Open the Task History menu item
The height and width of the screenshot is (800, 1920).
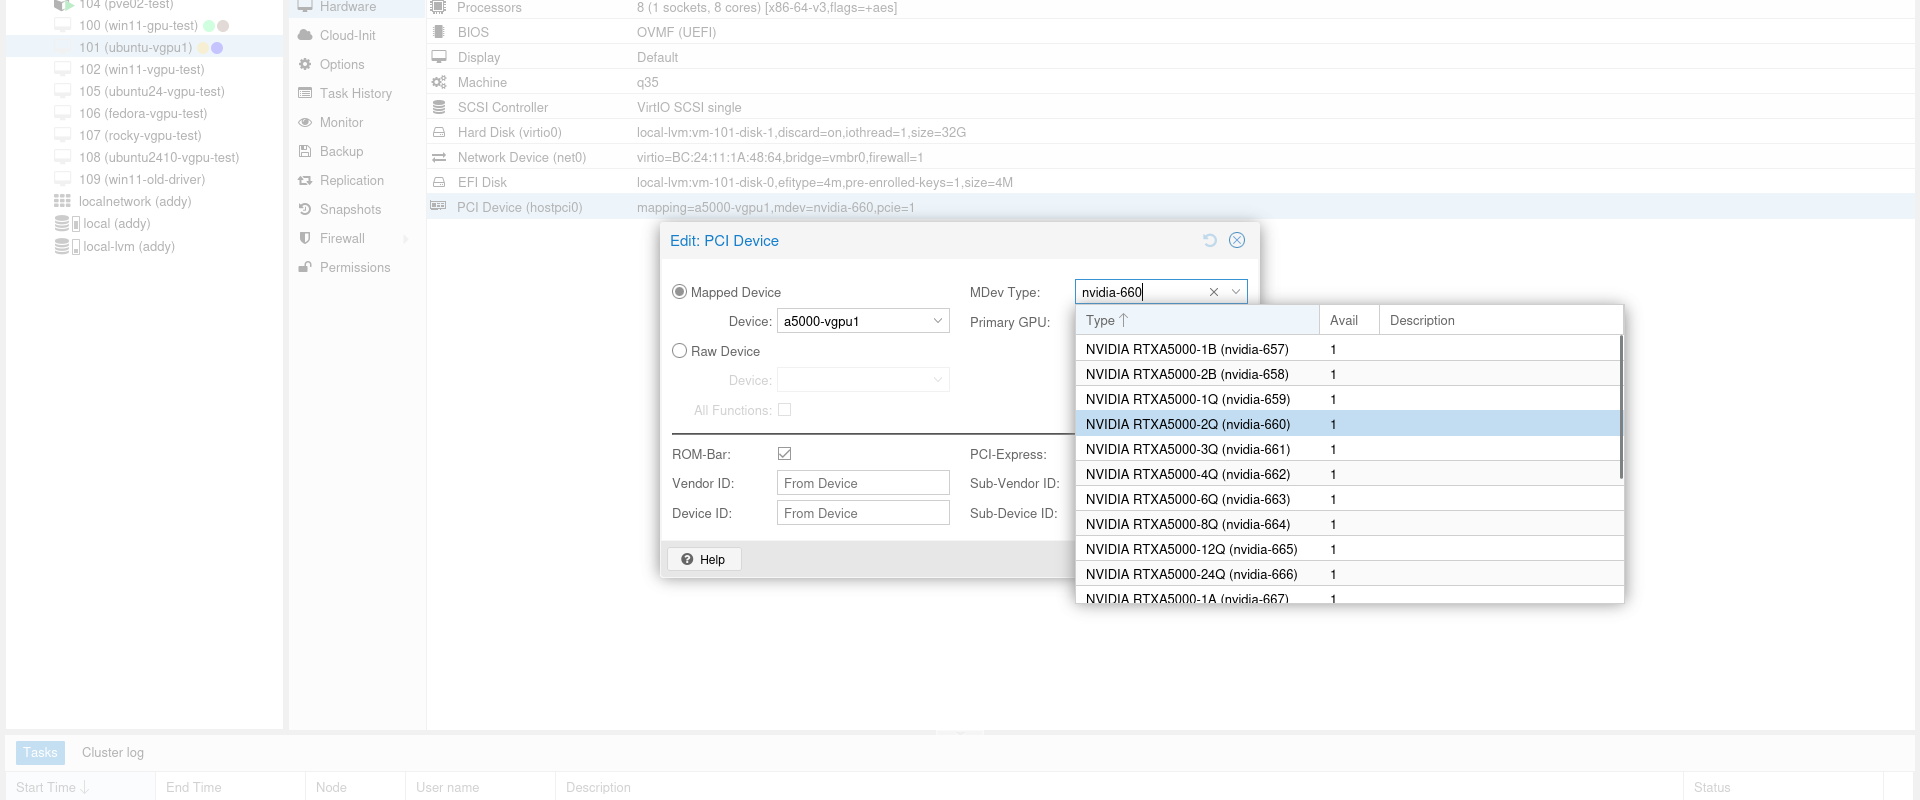pos(357,93)
